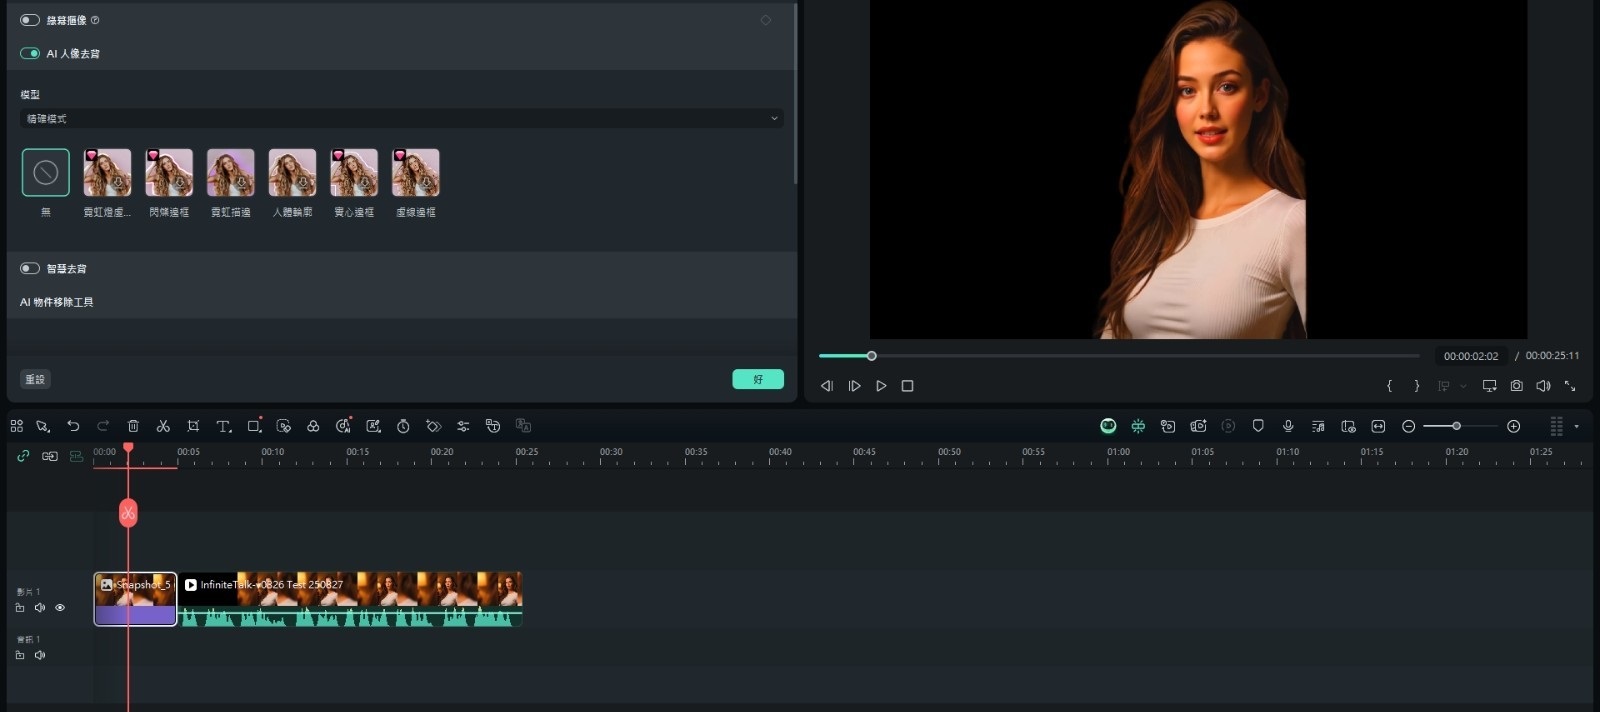Click the split scissors icon in timeline toolbar
Screen dimensions: 1600x712
coord(163,426)
